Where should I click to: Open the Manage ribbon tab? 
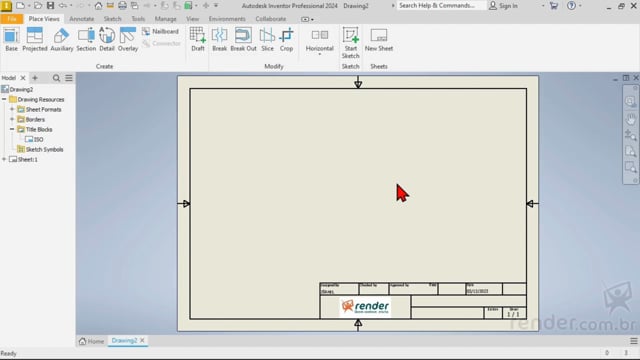coord(165,19)
